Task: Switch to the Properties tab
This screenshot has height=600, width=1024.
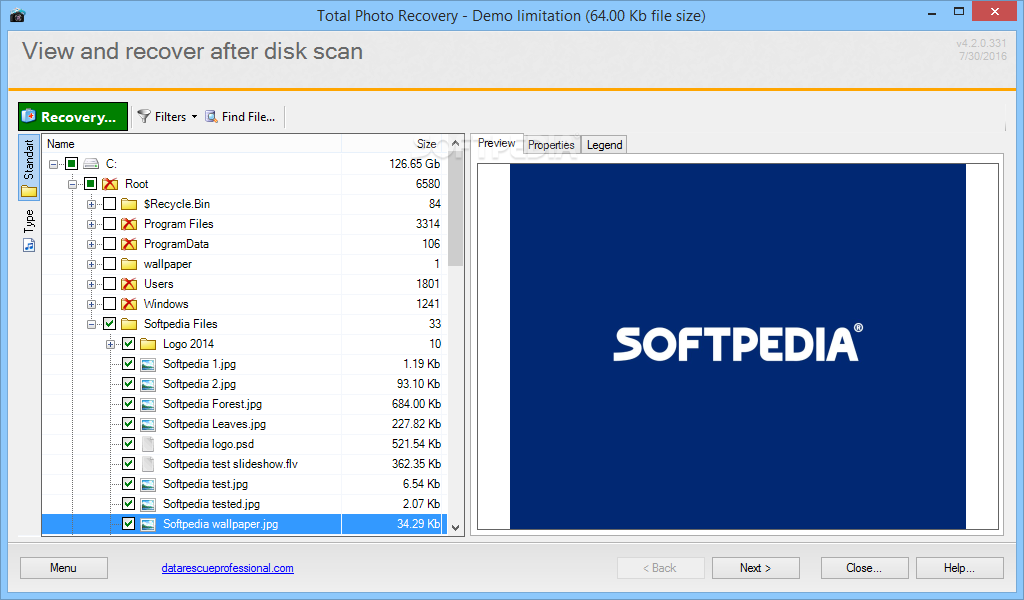Action: pyautogui.click(x=551, y=145)
